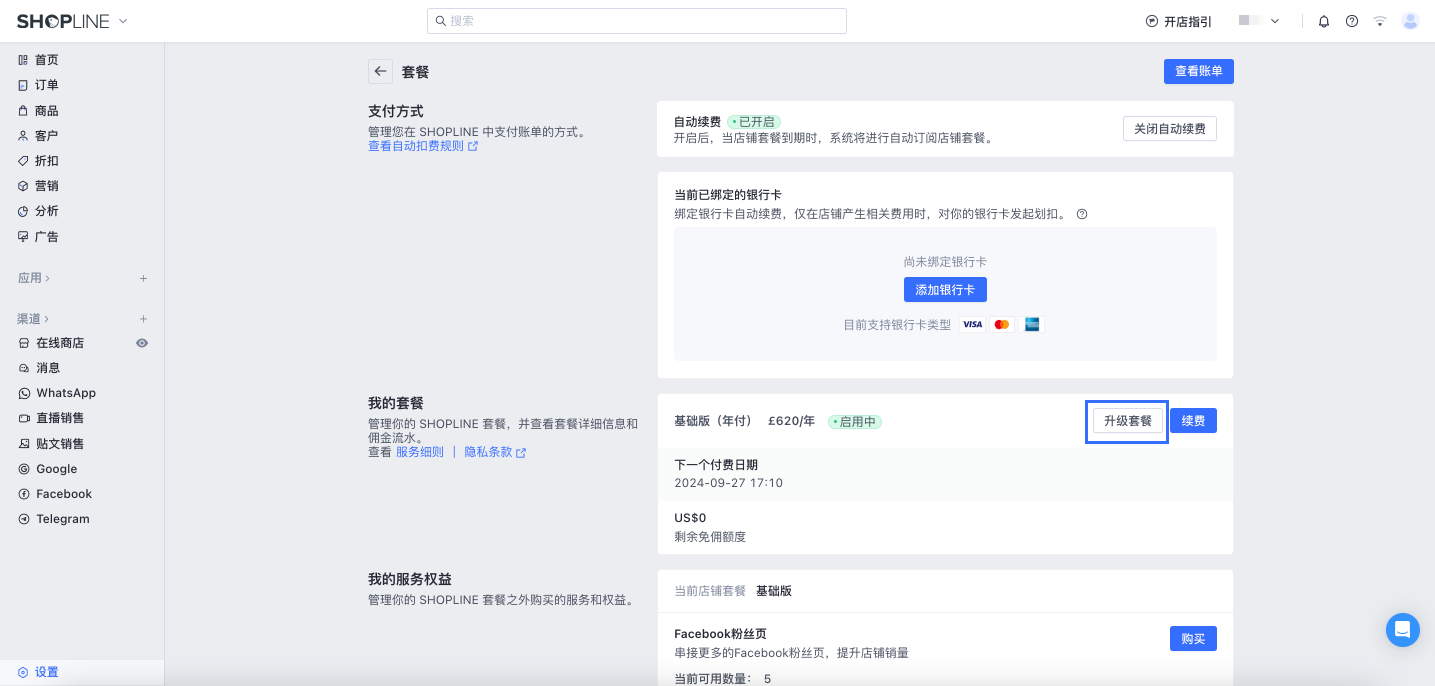
Task: Open the help question mark icon
Action: coord(1352,21)
